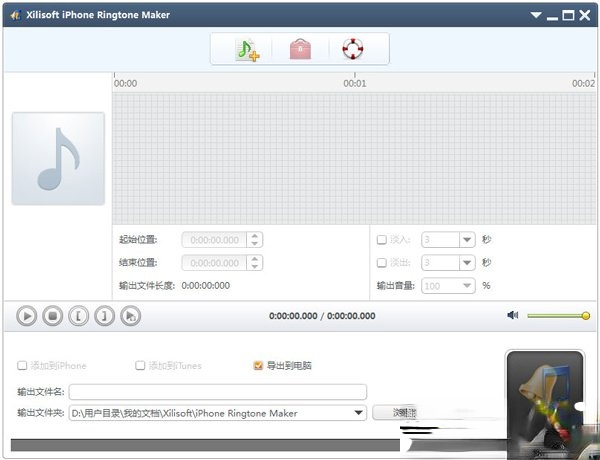Close the Ringtone Maker window
Viewport: 600px width, 460px height.
tap(585, 15)
